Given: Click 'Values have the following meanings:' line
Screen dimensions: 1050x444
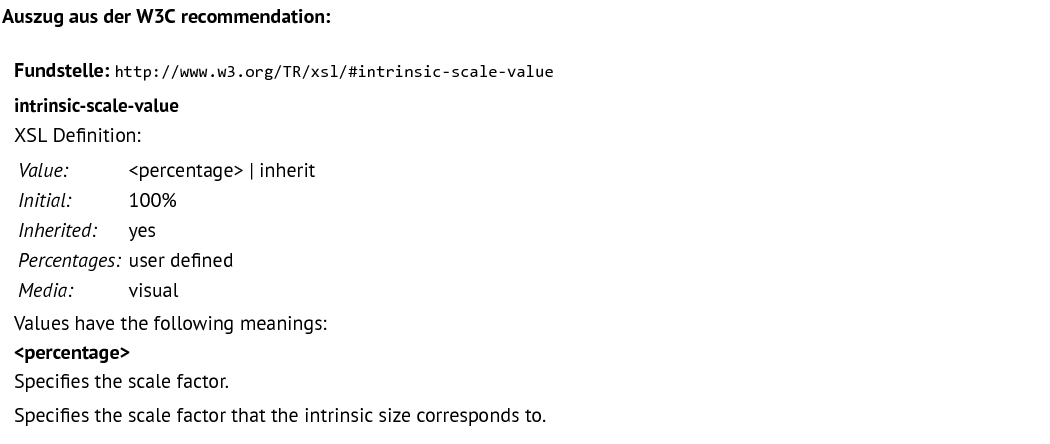Looking at the screenshot, I should [x=171, y=324].
